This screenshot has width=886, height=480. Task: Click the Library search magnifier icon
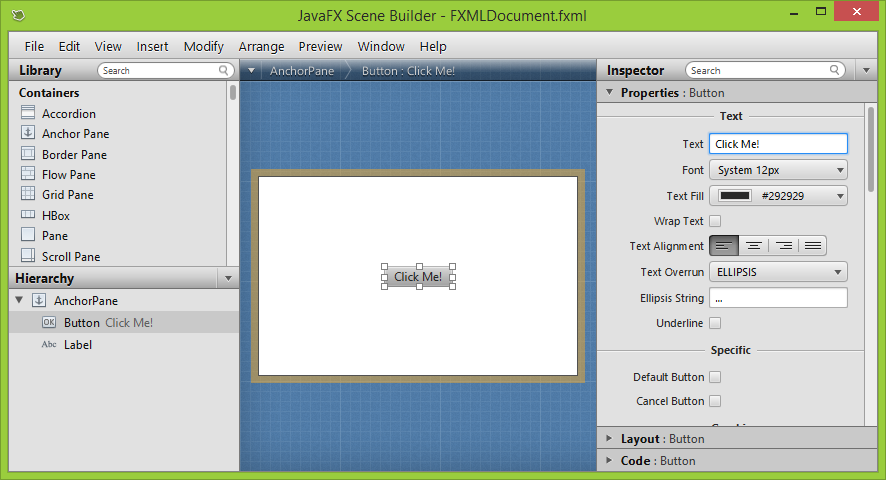224,70
